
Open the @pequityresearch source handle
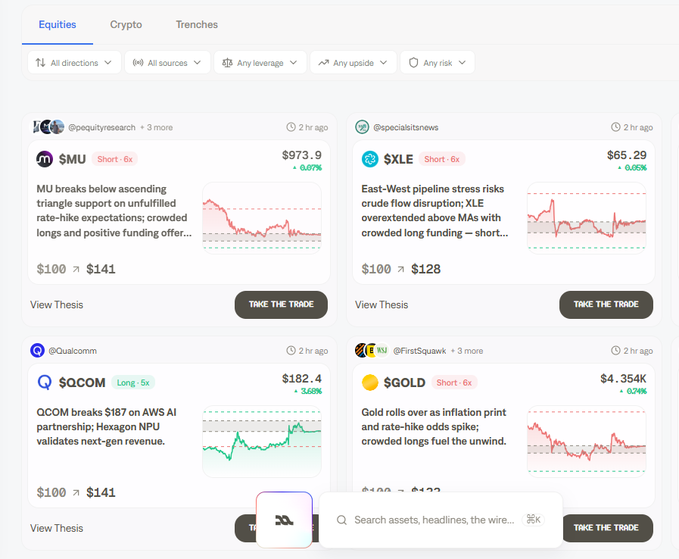click(102, 127)
